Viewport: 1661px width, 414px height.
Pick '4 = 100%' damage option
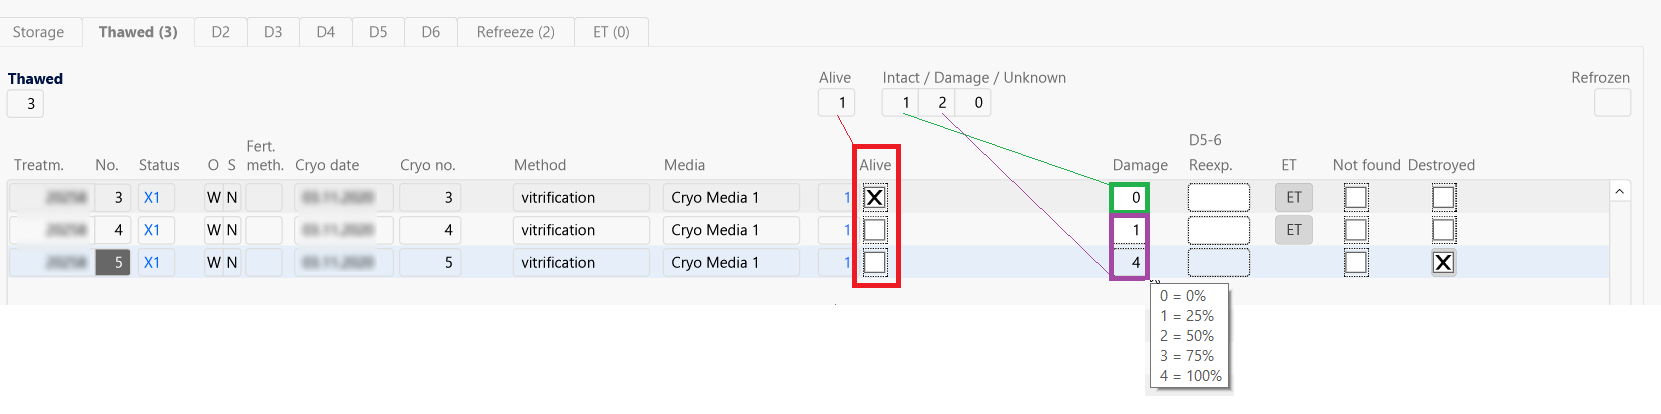[1191, 376]
